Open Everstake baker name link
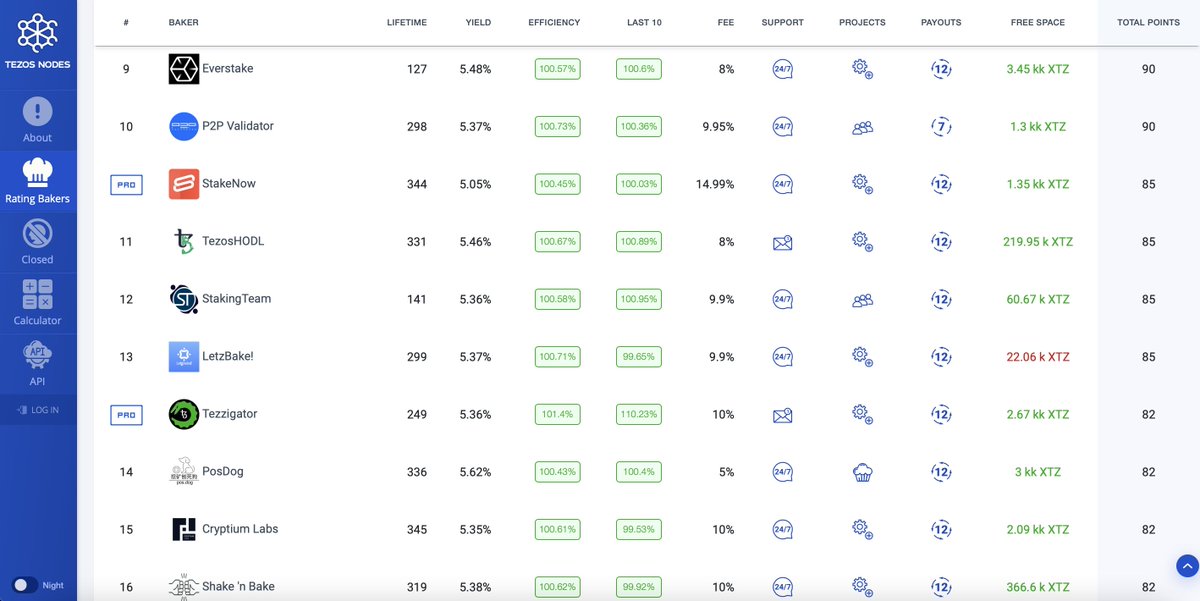Screen dimensions: 1200x601 point(228,69)
